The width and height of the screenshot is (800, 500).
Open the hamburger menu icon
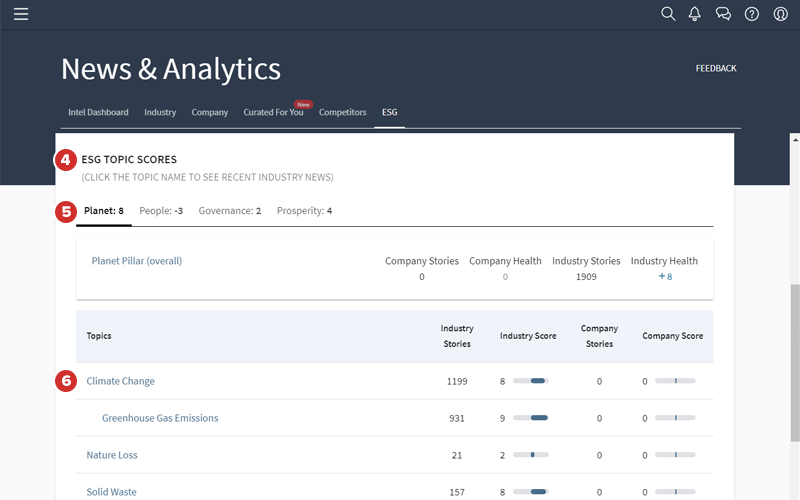click(x=21, y=14)
